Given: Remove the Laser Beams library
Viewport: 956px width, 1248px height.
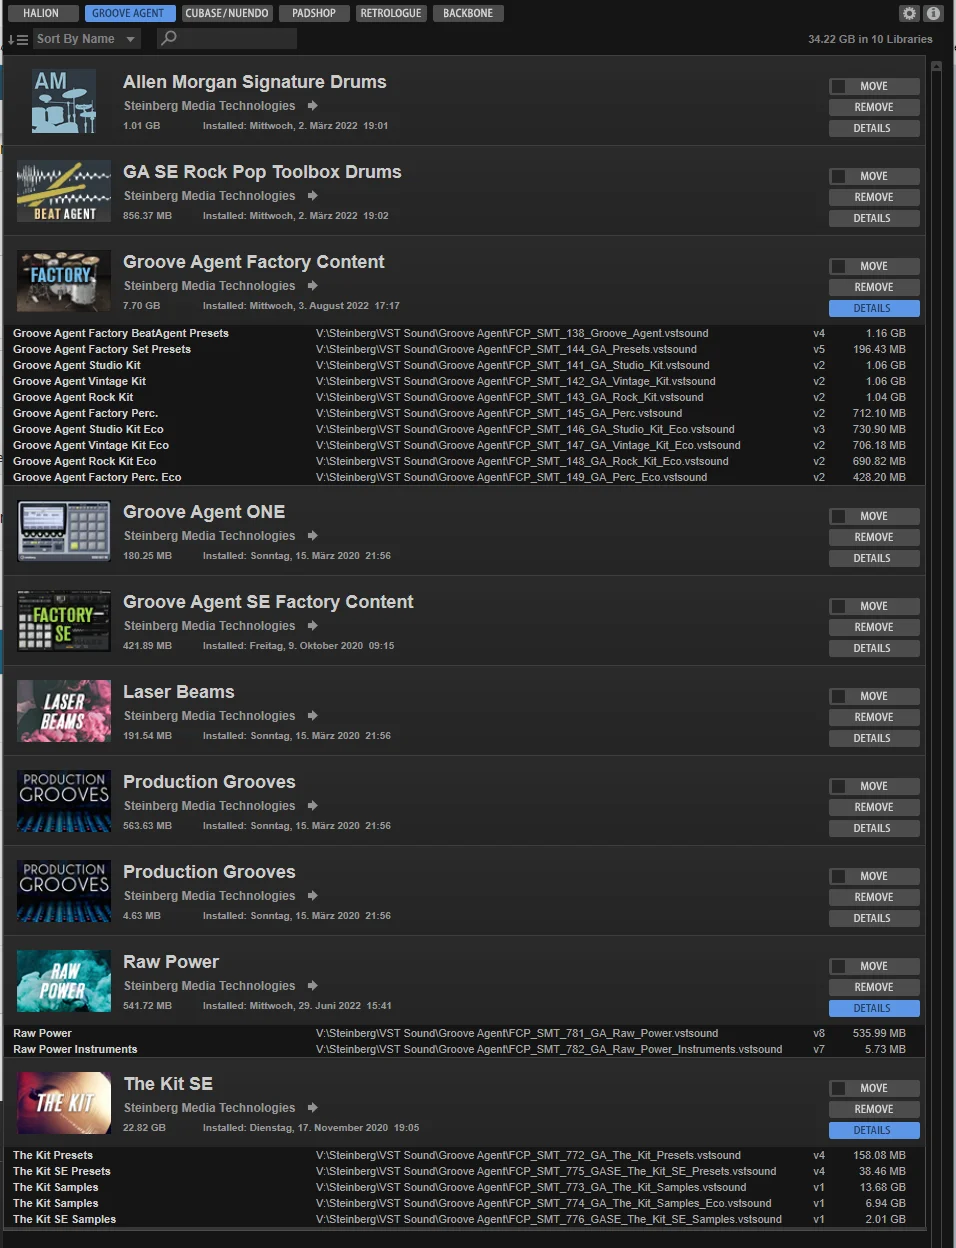Looking at the screenshot, I should coord(874,717).
